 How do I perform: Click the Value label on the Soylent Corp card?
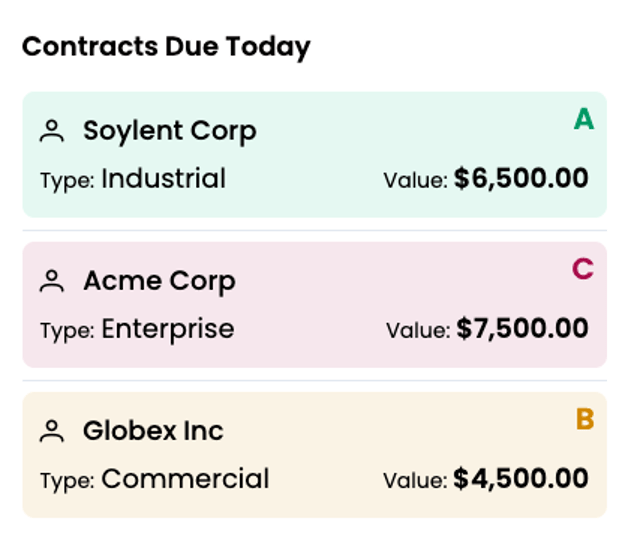(x=415, y=181)
